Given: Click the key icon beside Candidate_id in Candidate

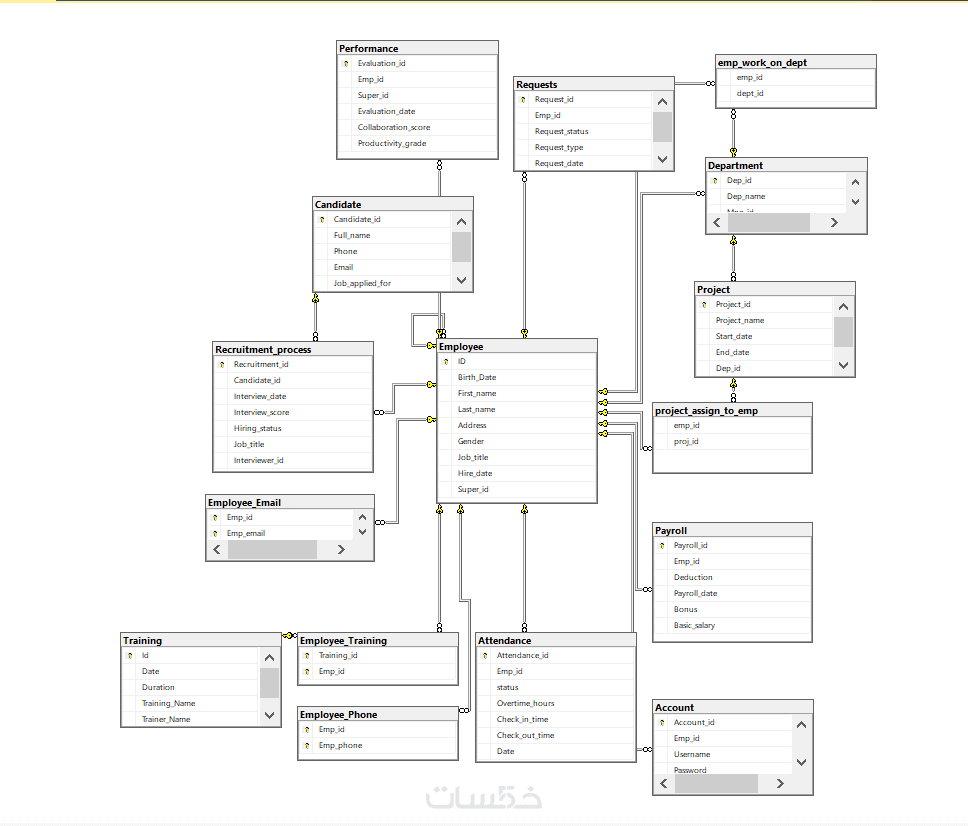Looking at the screenshot, I should pos(322,219).
